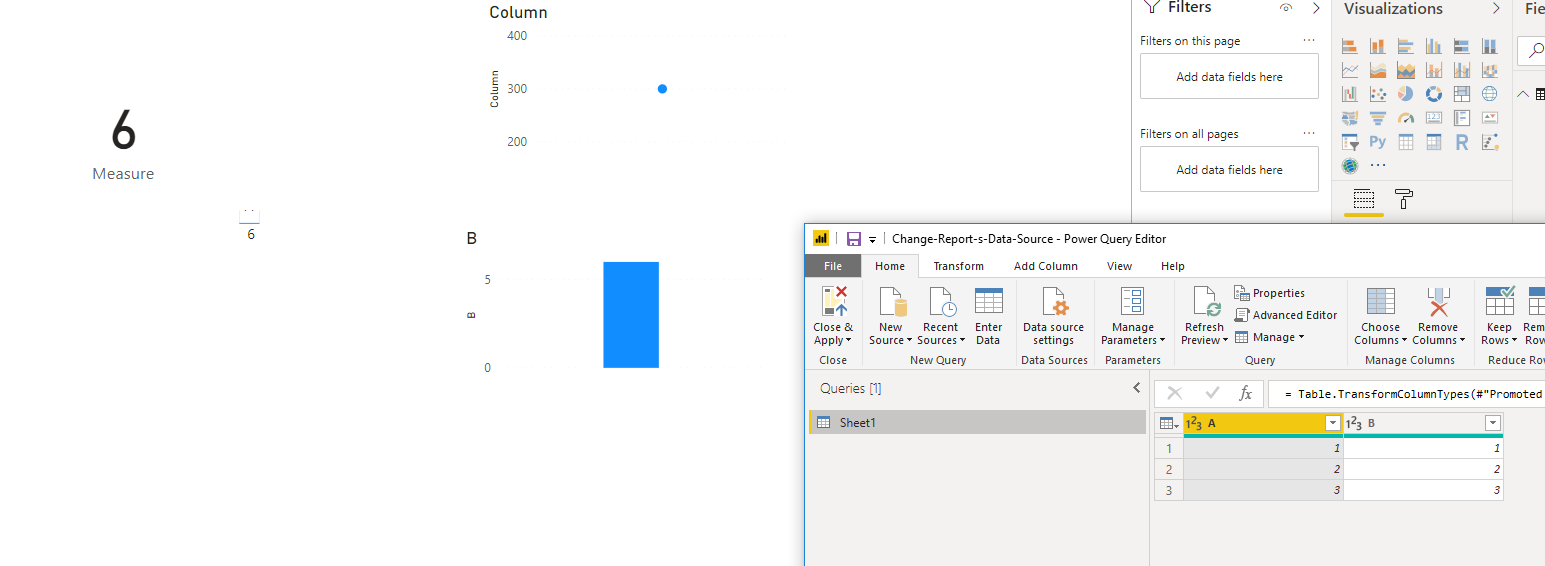Screen dimensions: 1545x566
Task: Select the 100% stacked column chart visual
Action: pos(1490,46)
